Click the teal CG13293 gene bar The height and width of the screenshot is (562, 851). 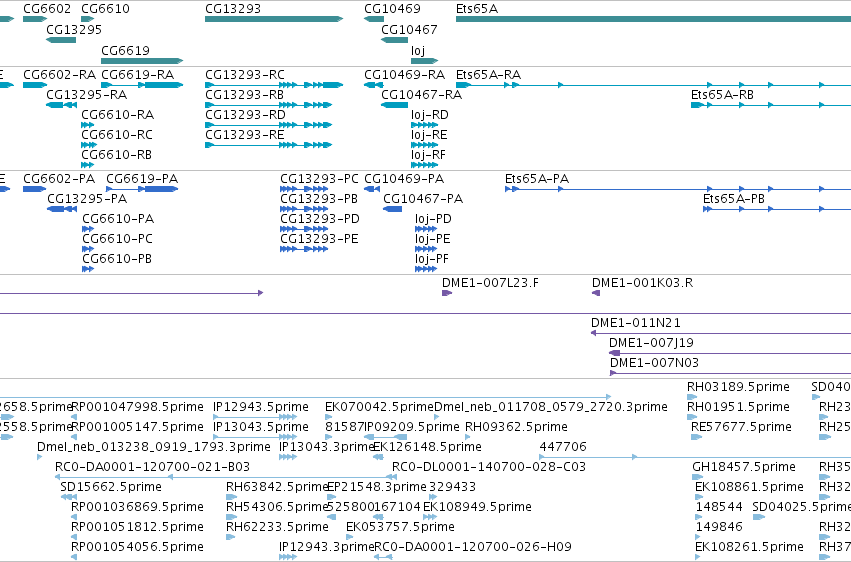[x=274, y=19]
